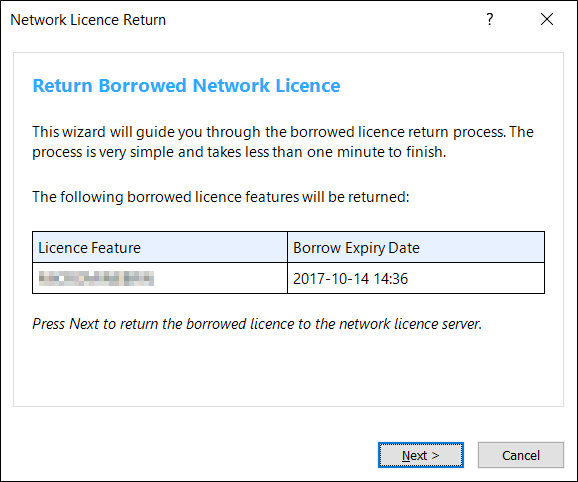The height and width of the screenshot is (482, 578).
Task: Click the Next button to return the licence
Action: 421,455
